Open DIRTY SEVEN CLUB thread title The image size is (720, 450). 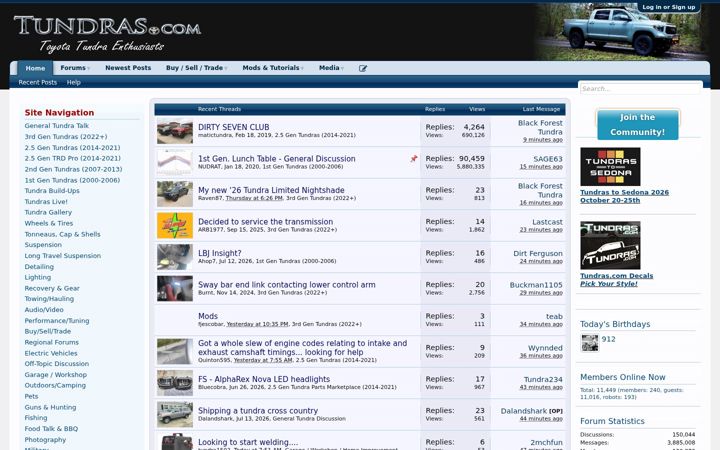pyautogui.click(x=234, y=127)
